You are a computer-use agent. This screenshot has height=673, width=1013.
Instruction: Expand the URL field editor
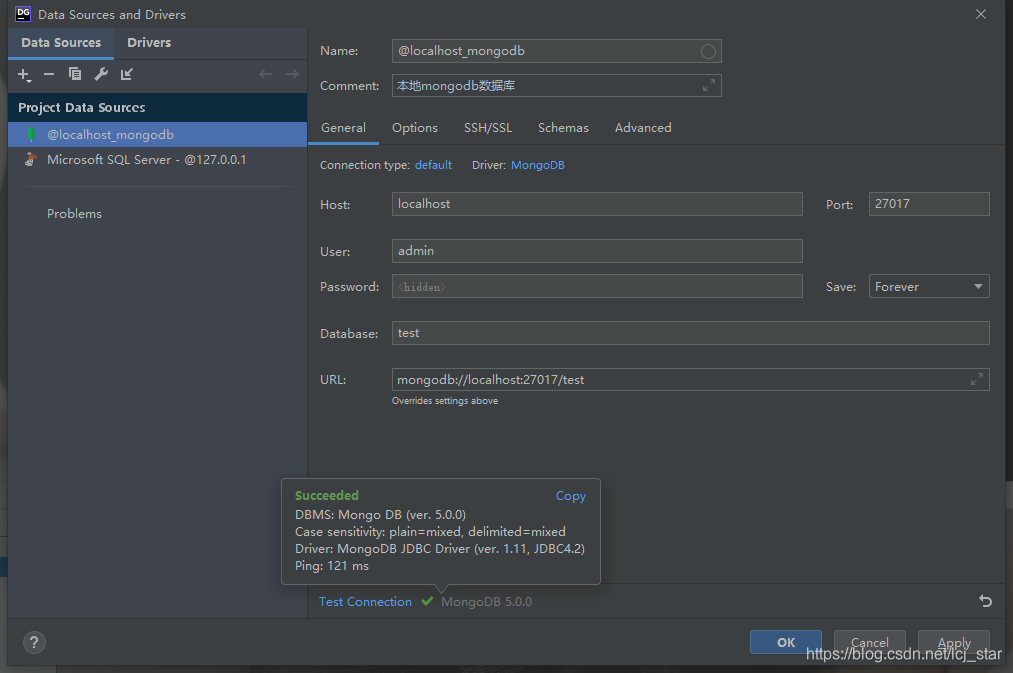[977, 379]
